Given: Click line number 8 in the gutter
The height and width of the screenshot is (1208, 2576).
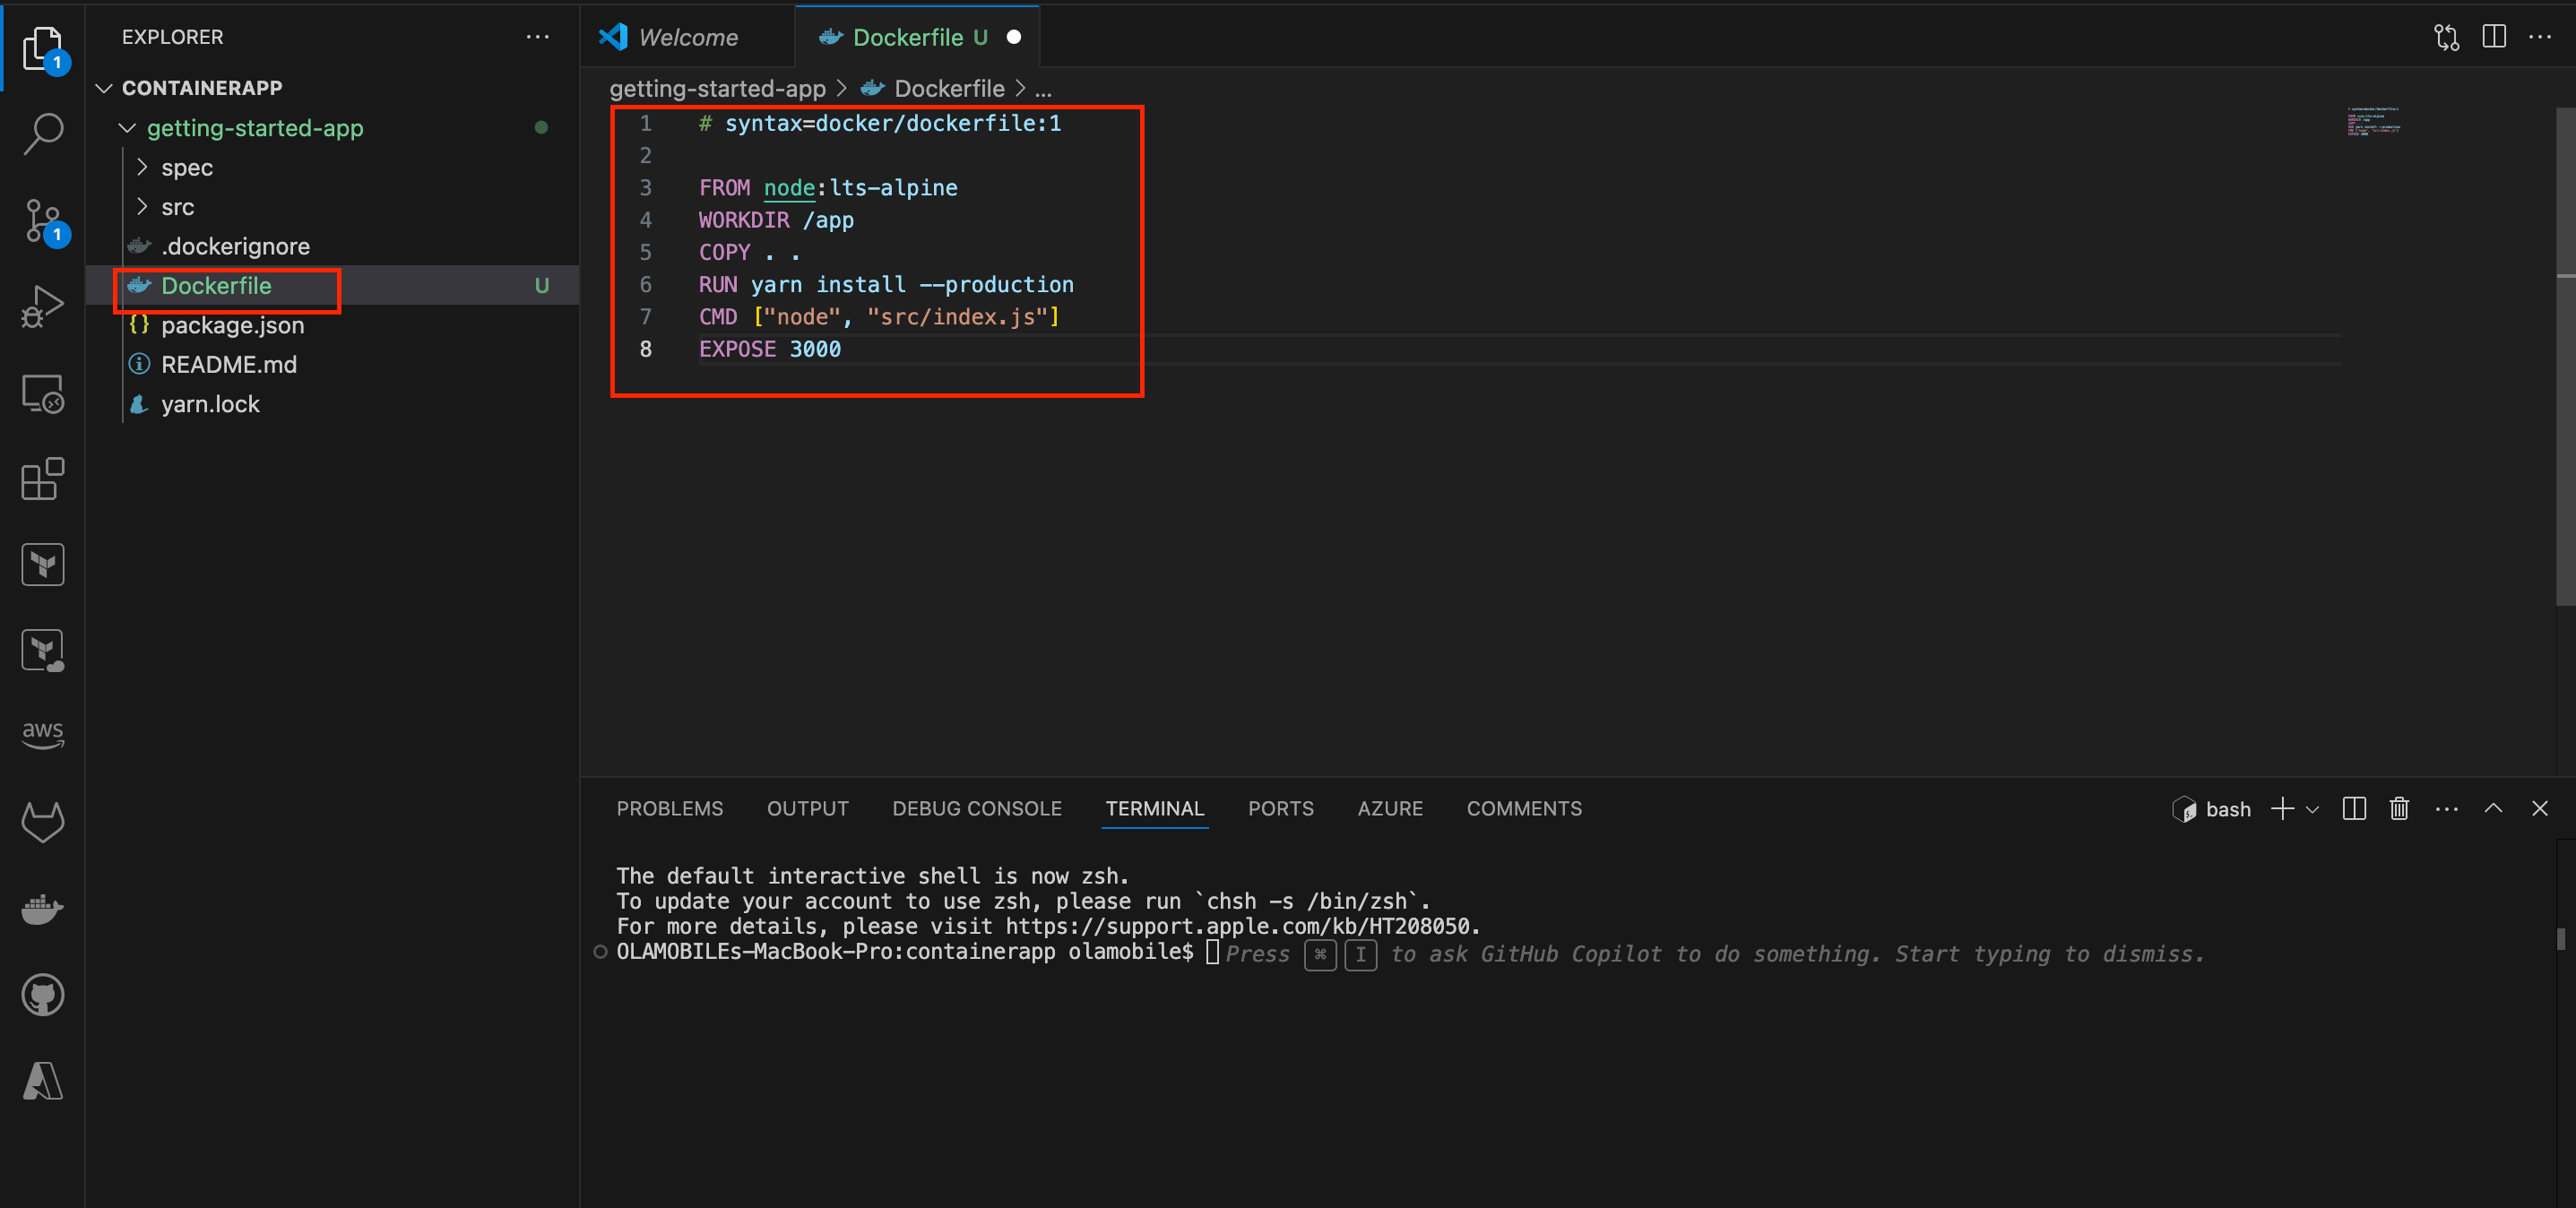Looking at the screenshot, I should [x=646, y=349].
